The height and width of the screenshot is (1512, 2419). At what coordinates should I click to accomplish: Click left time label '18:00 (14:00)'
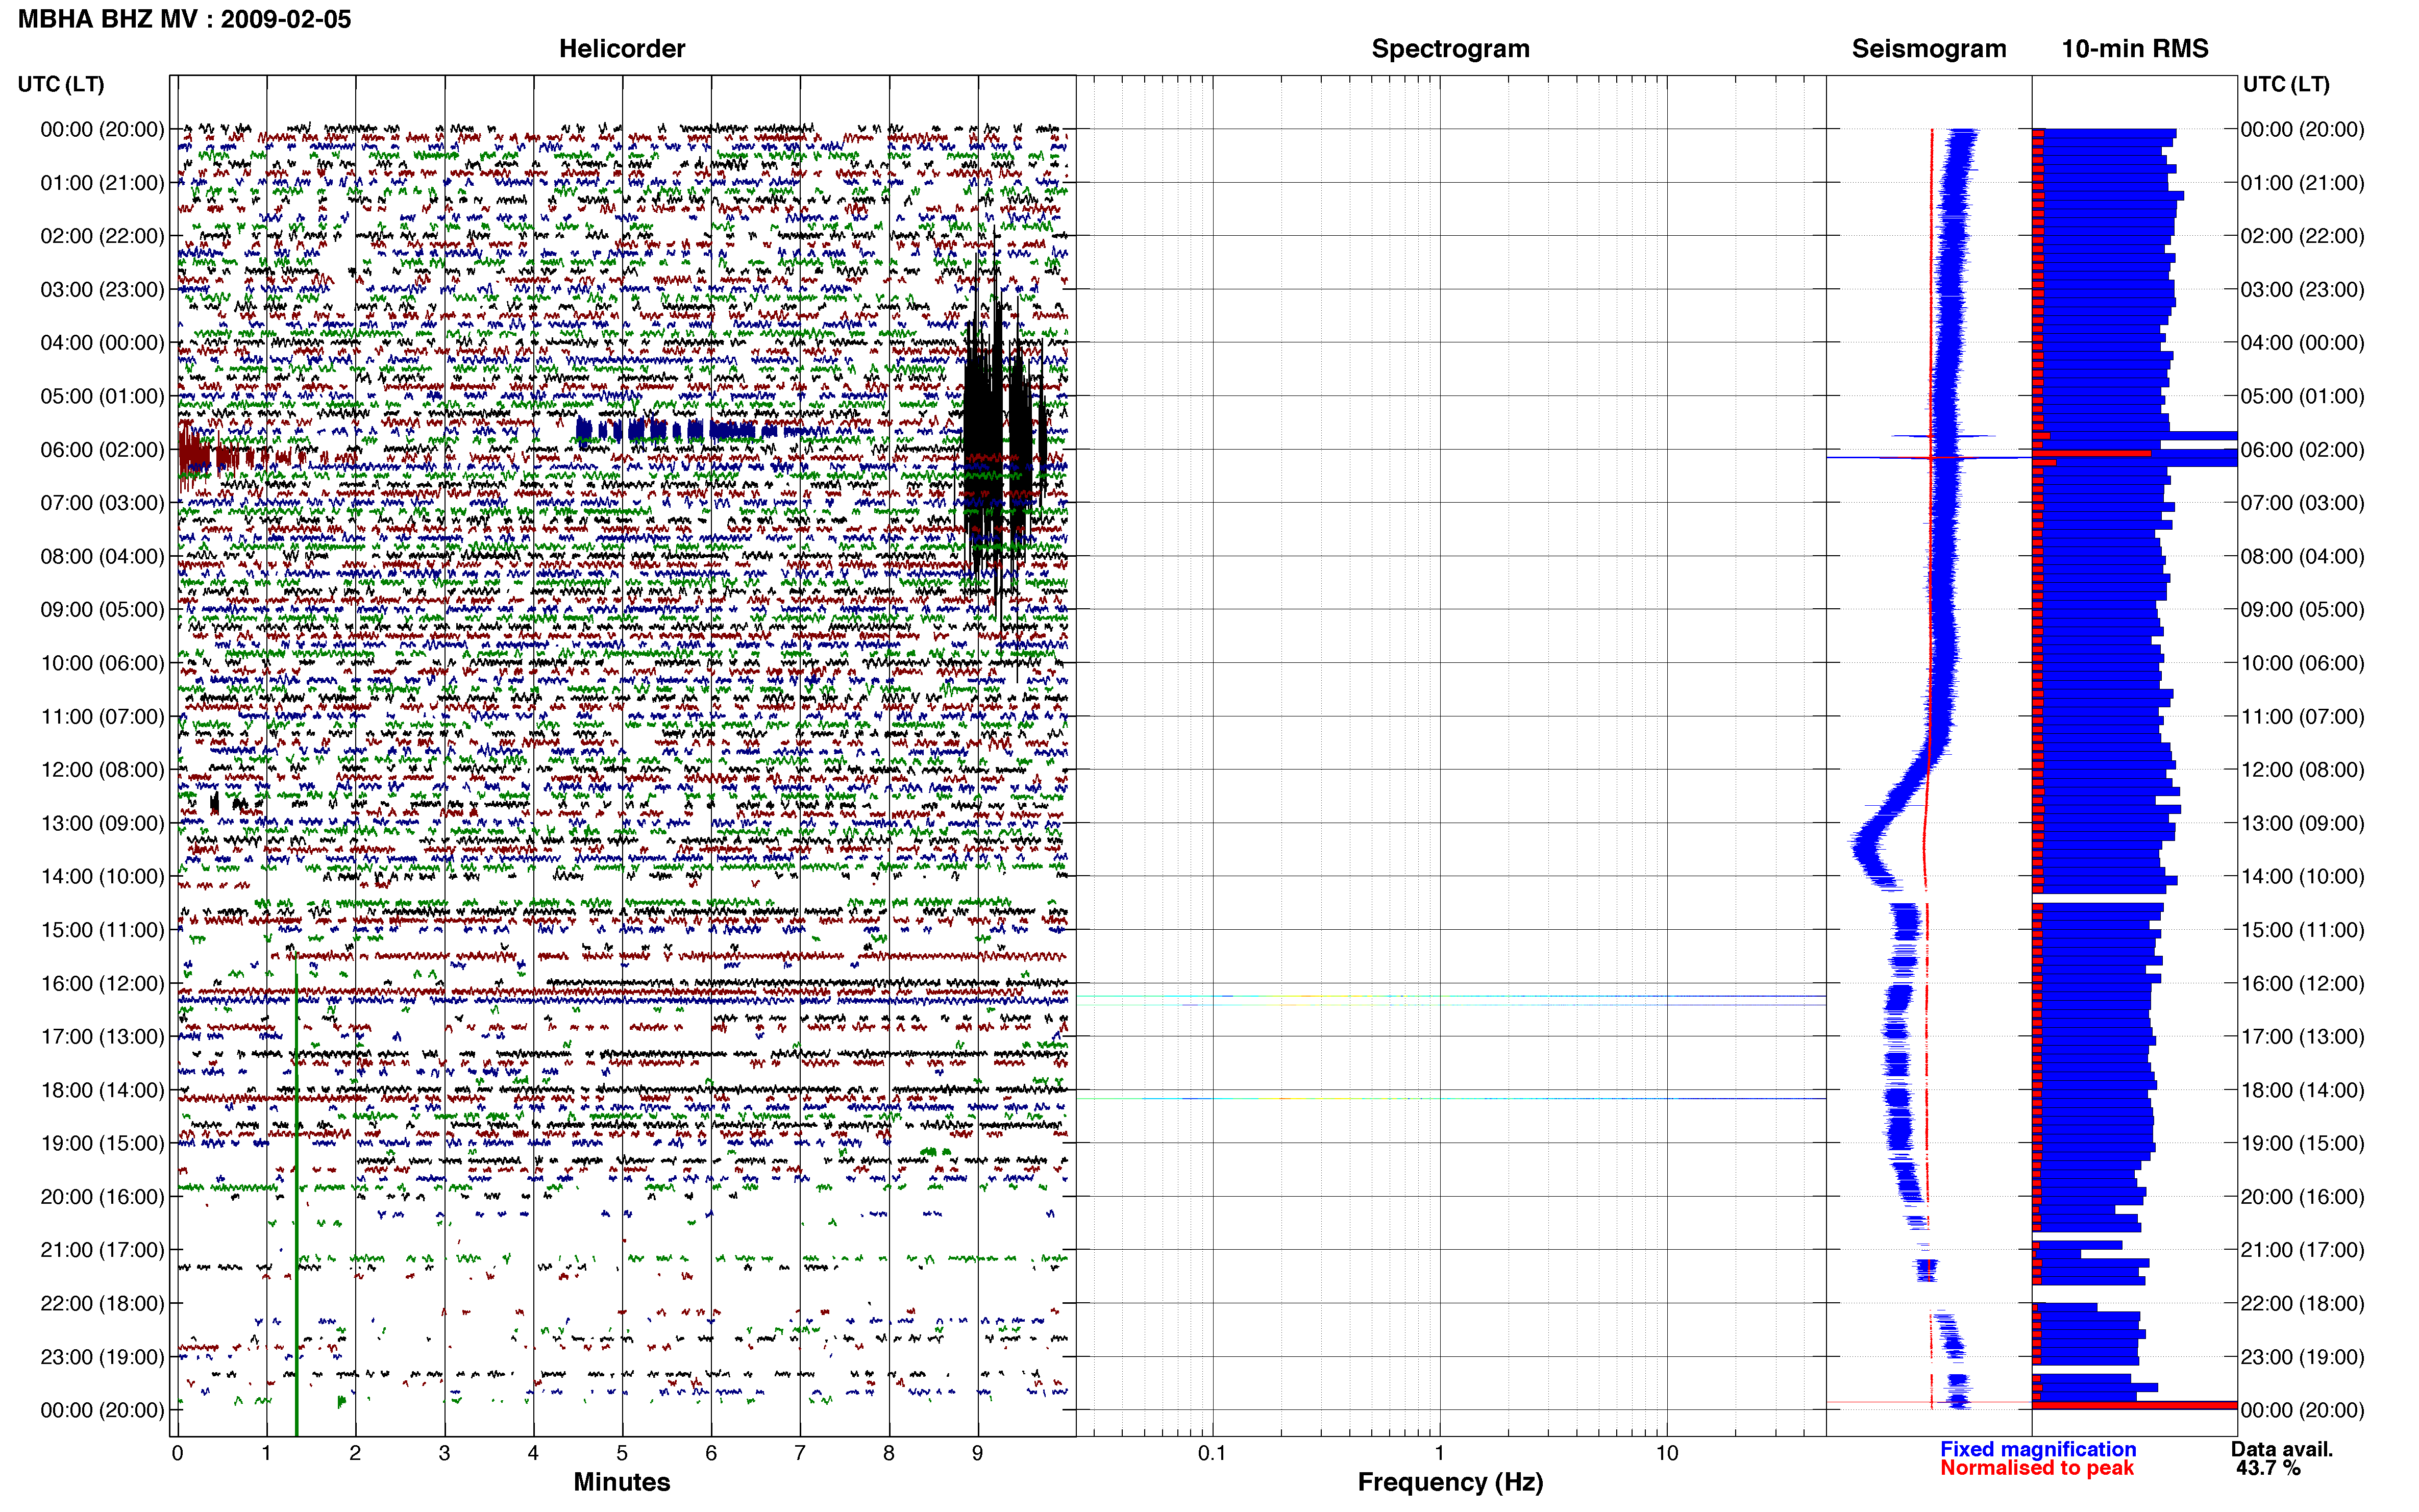pyautogui.click(x=102, y=1090)
